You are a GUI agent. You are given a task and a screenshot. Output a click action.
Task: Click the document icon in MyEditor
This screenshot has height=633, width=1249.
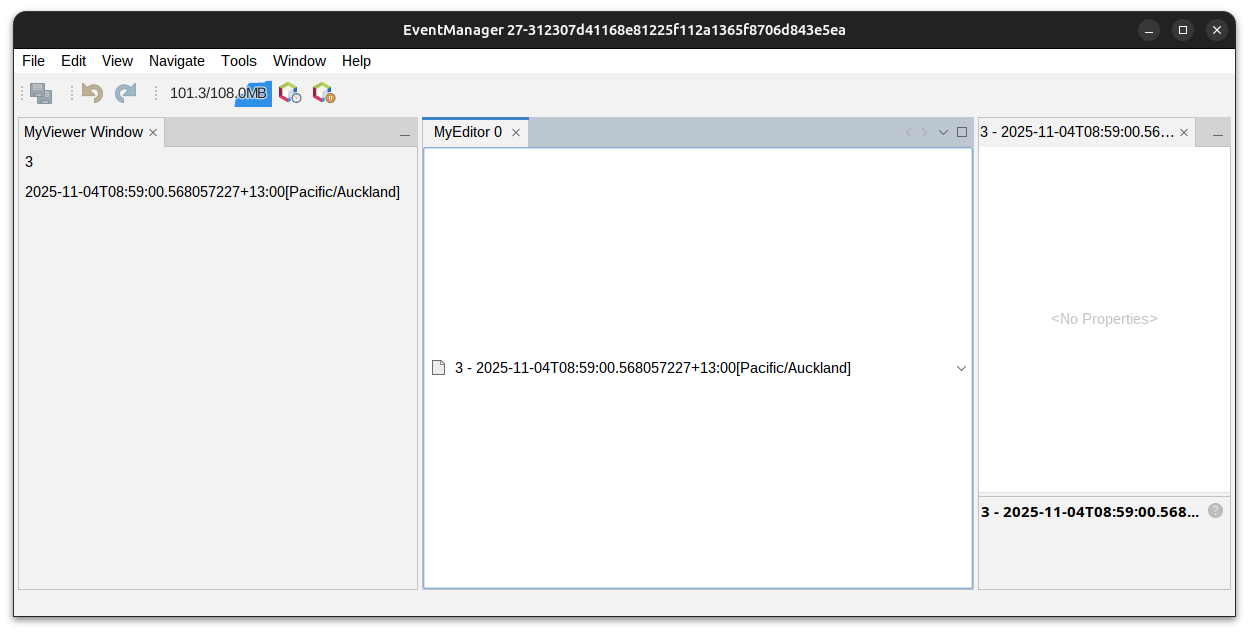pos(438,368)
